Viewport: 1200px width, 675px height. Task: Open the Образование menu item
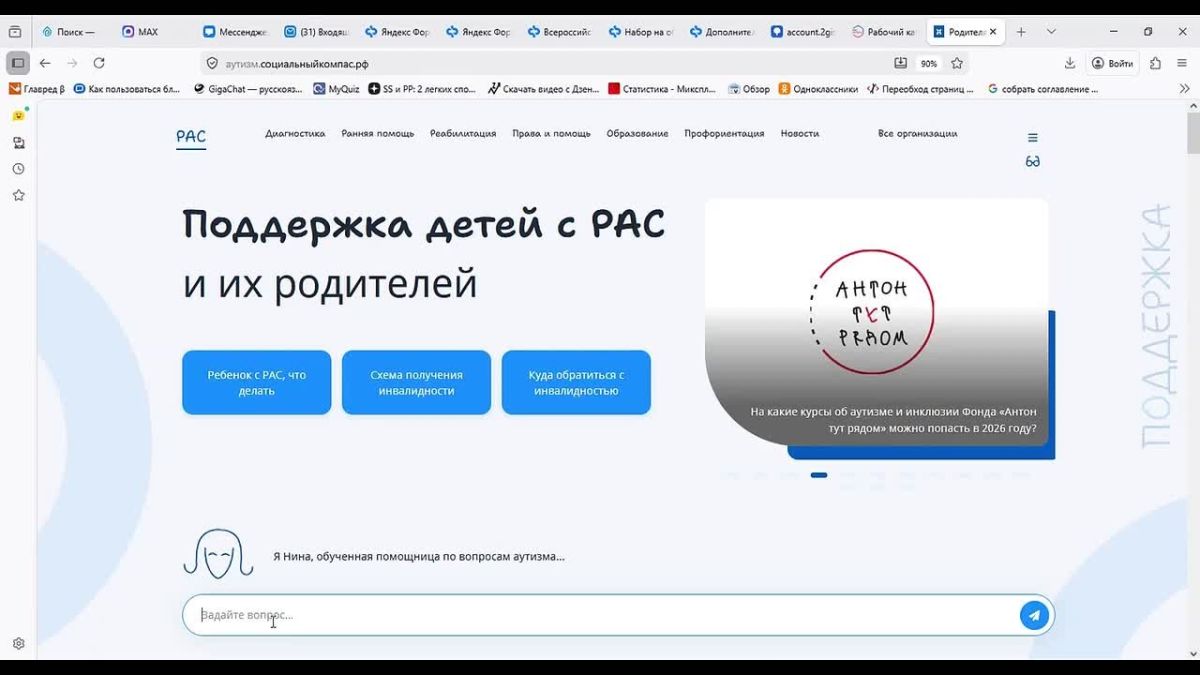click(637, 133)
